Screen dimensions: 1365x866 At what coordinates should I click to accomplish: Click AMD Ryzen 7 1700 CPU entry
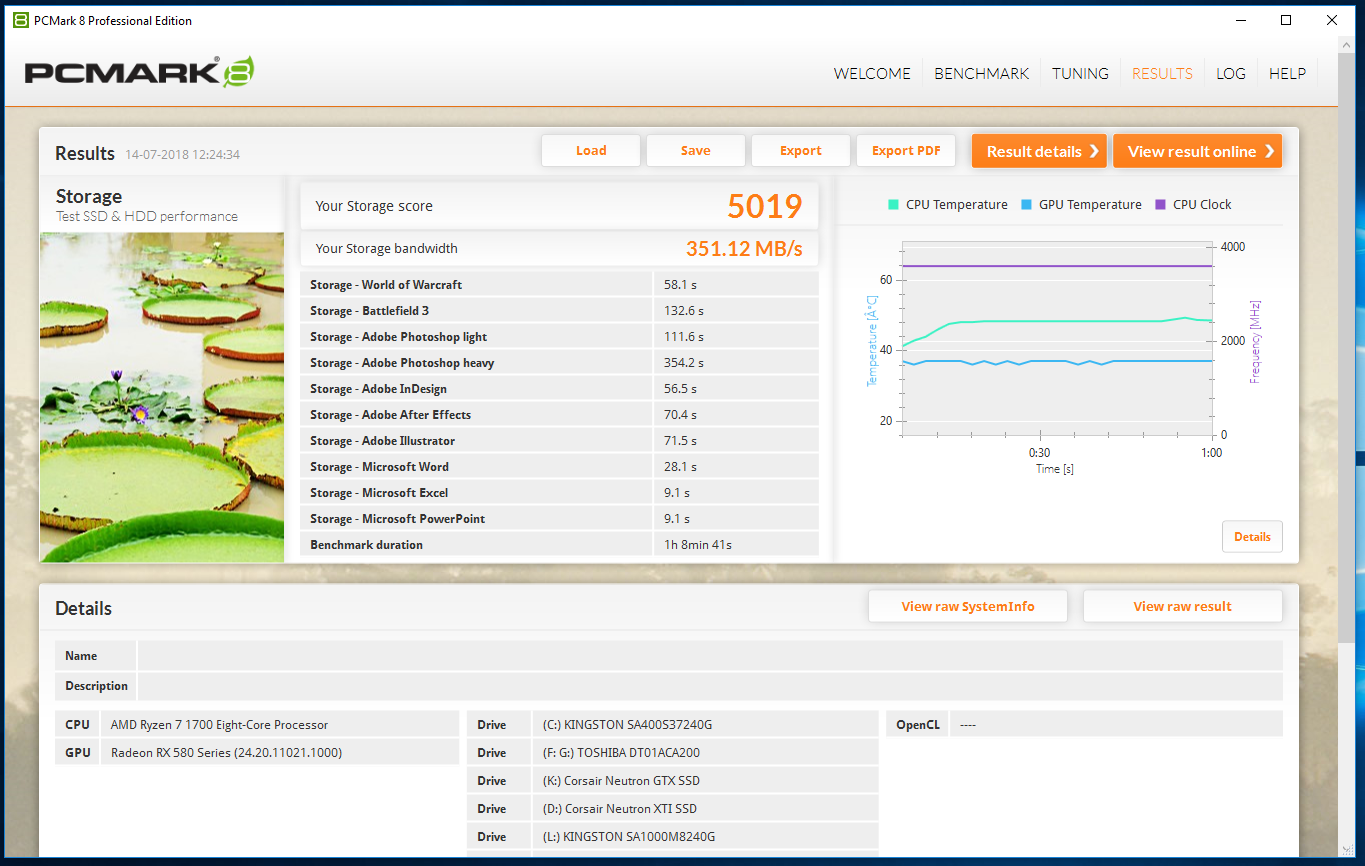(x=280, y=725)
